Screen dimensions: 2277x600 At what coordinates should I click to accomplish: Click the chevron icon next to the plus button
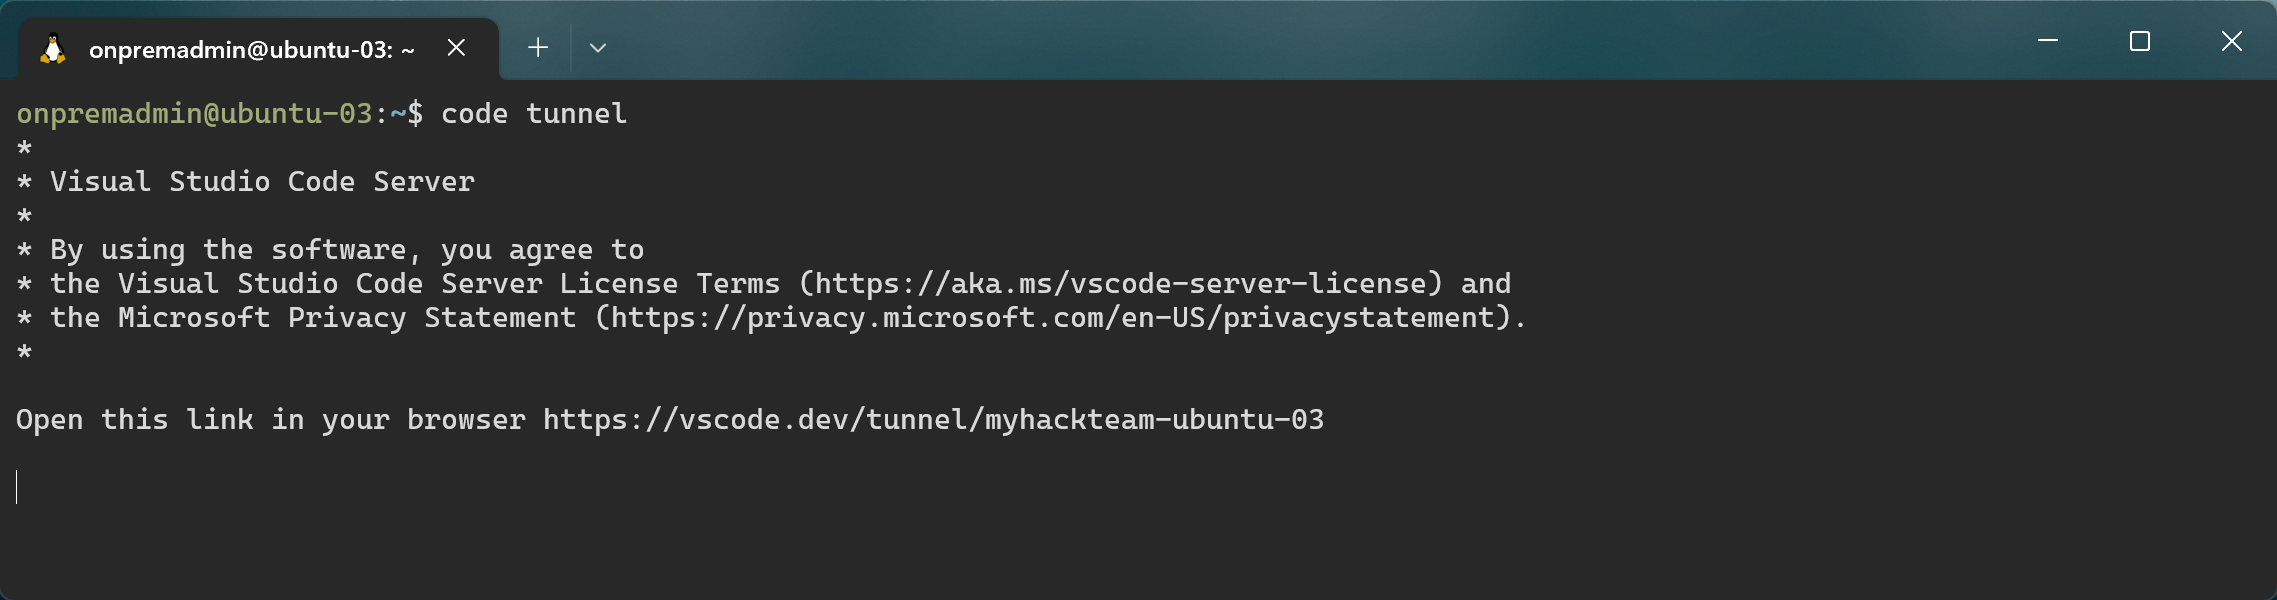click(x=598, y=47)
